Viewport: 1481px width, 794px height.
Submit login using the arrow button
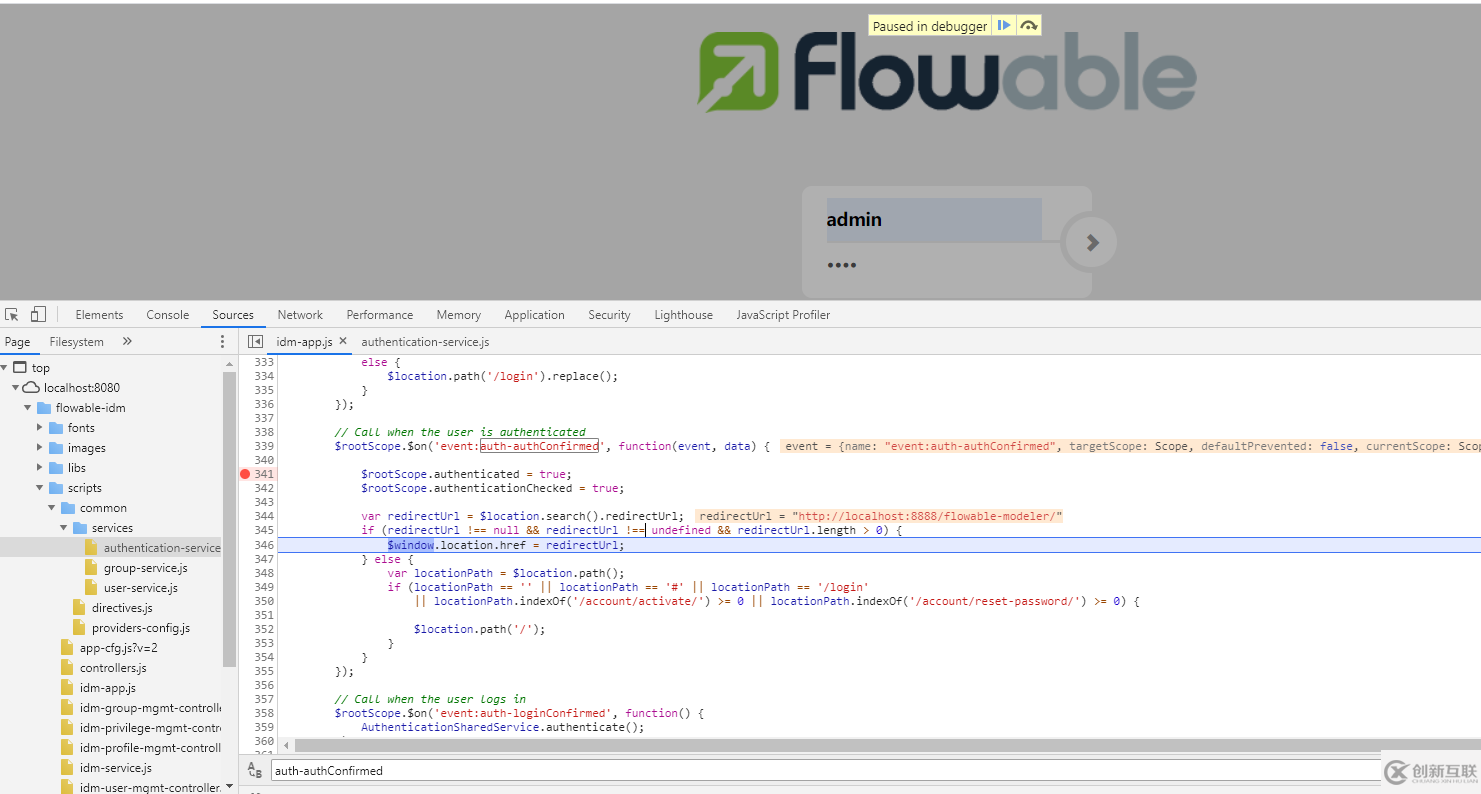coord(1089,241)
